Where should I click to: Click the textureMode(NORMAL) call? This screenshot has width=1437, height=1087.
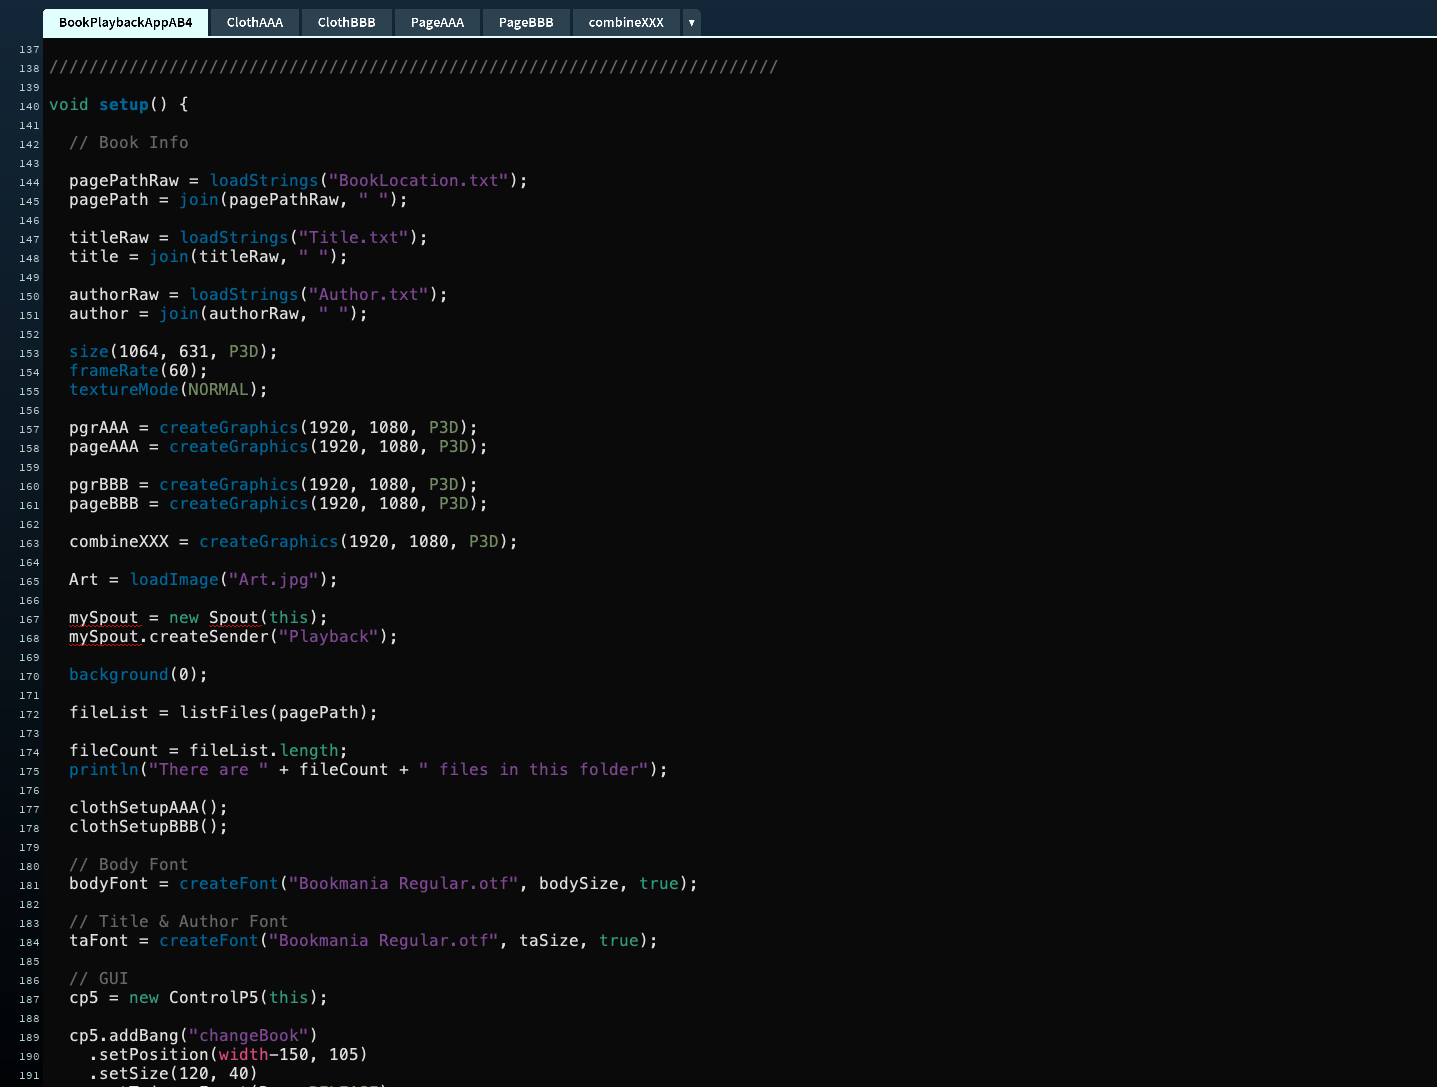(x=169, y=390)
